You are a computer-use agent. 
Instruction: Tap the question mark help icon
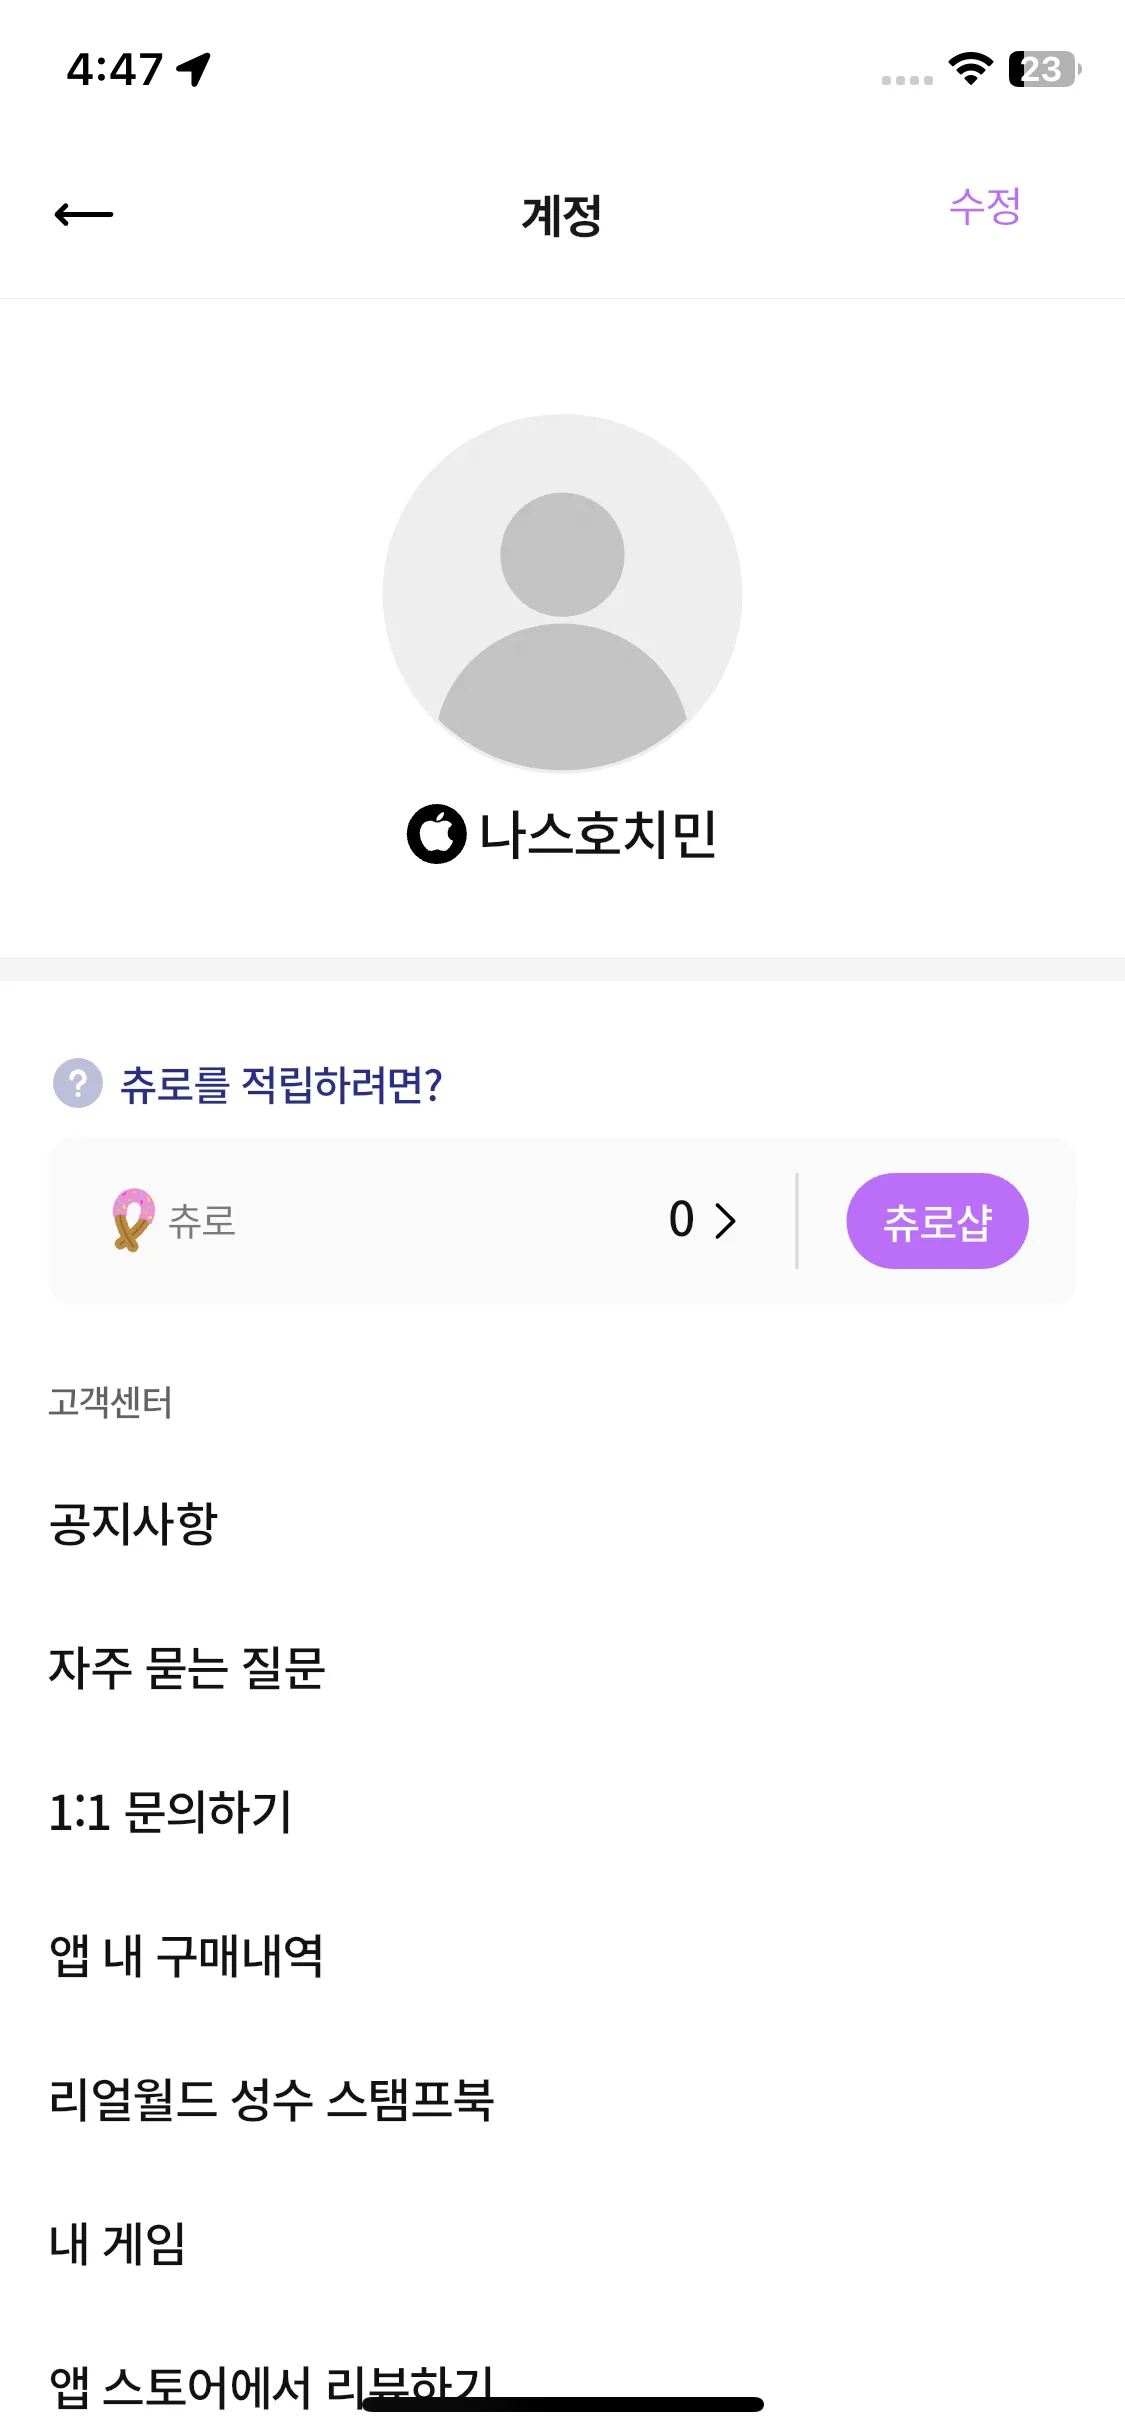pos(78,1083)
